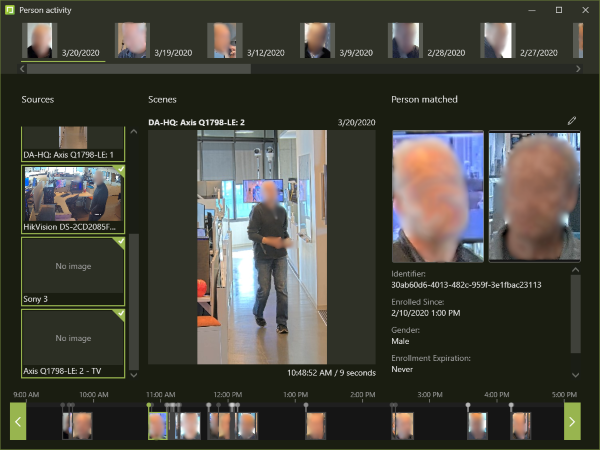Click the Enrolled Since value 2/10/2020 1:00 PM

(426, 313)
